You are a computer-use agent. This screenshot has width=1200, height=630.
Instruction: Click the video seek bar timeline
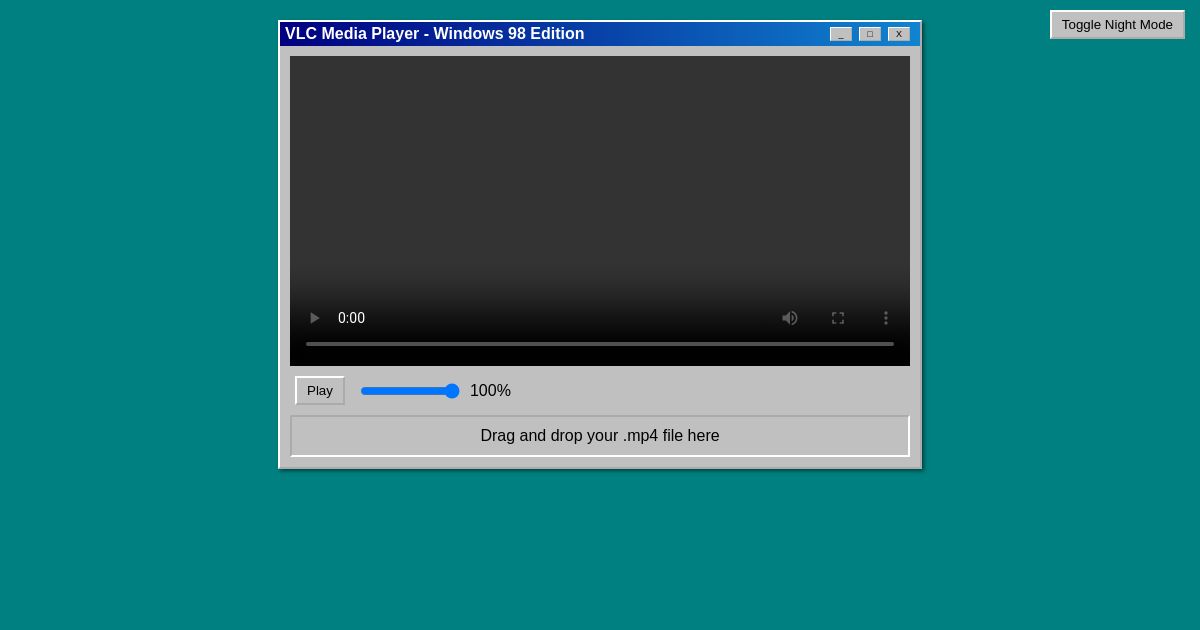point(600,344)
